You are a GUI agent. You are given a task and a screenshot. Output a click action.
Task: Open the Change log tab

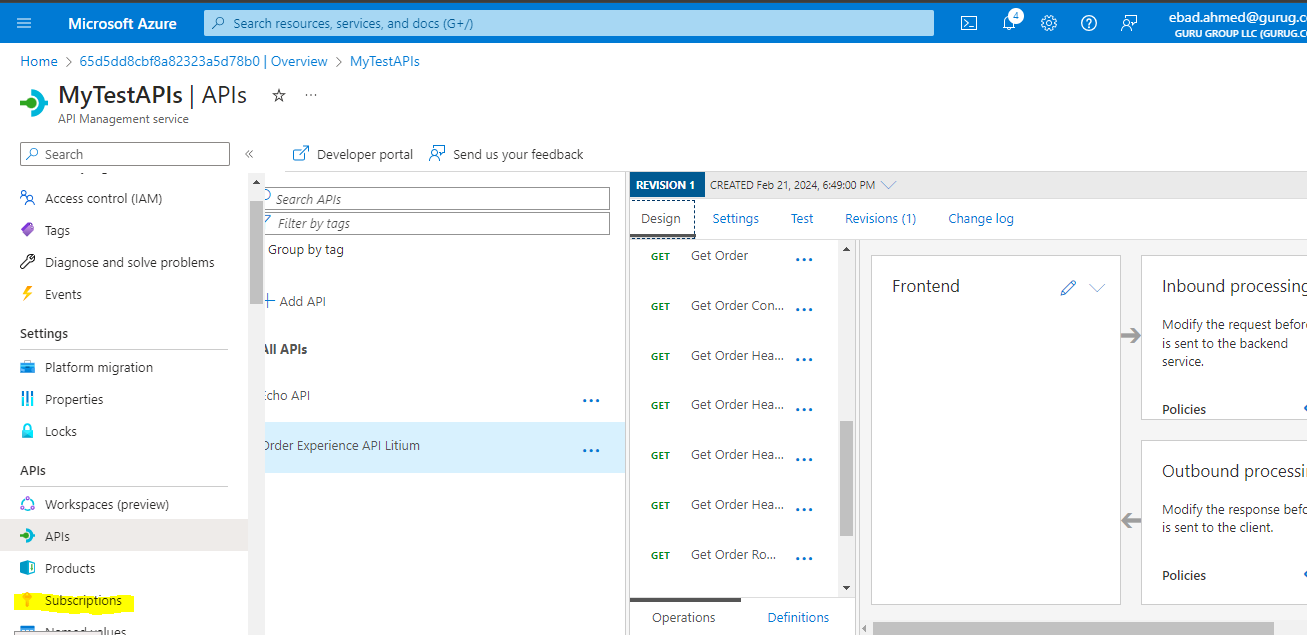click(980, 219)
